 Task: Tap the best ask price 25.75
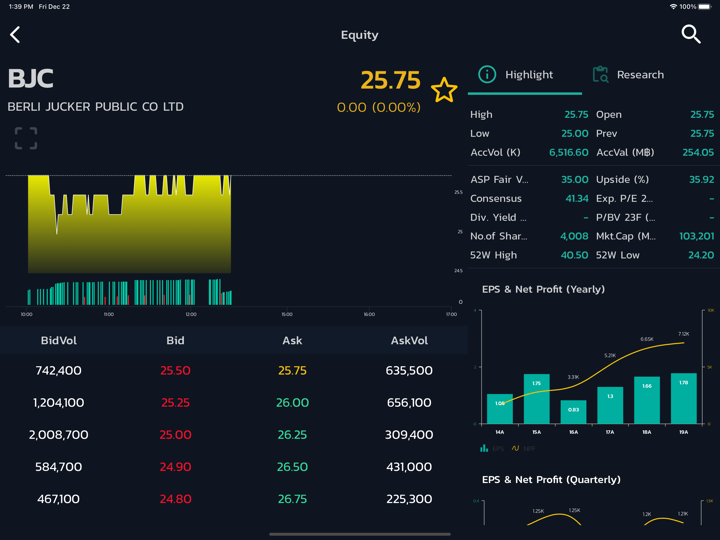pos(292,370)
